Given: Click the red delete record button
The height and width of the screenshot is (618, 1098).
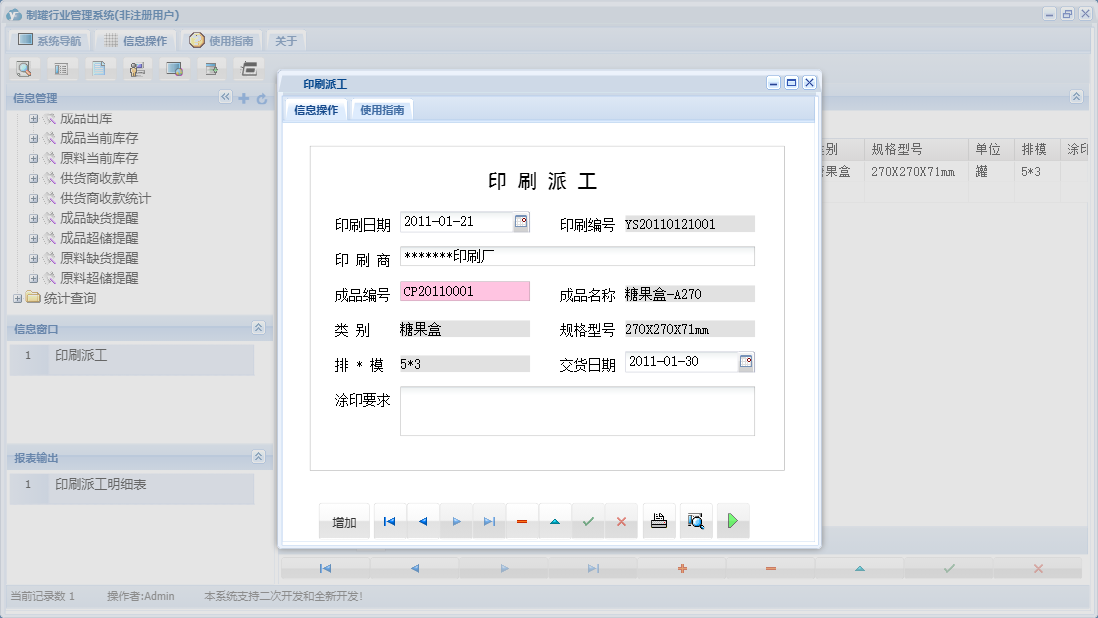Looking at the screenshot, I should (521, 520).
